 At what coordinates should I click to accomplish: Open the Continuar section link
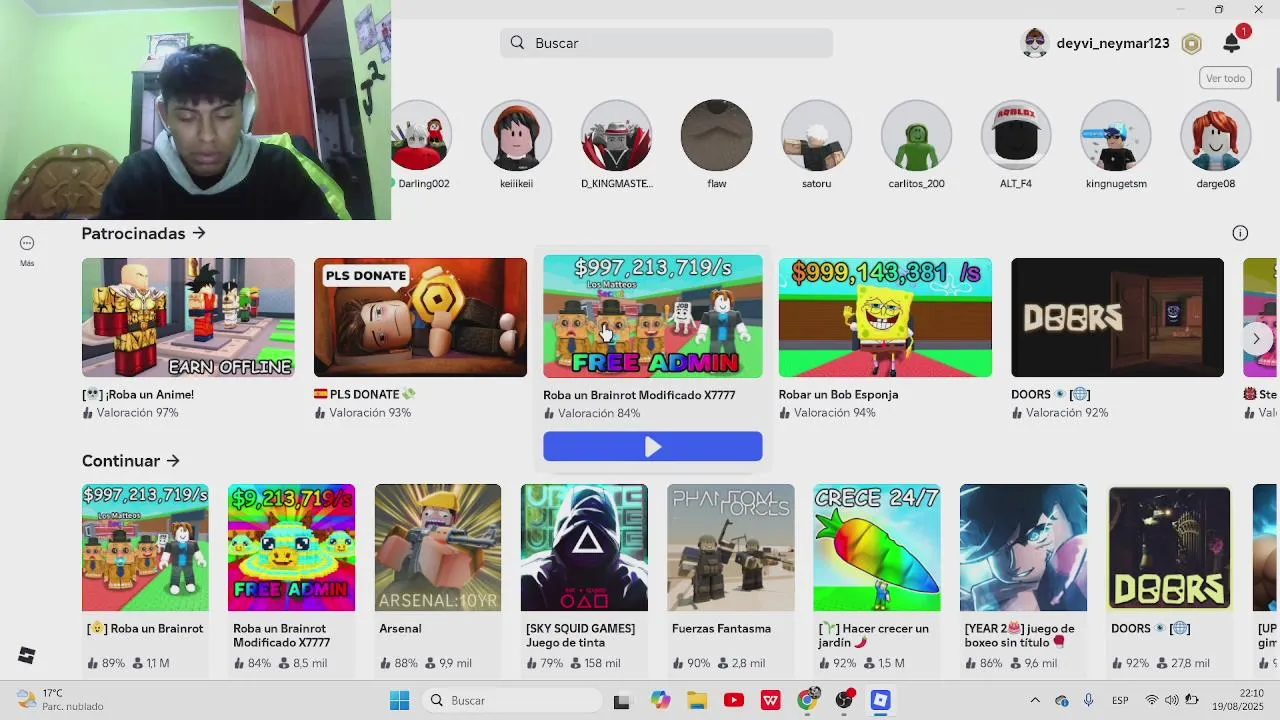click(130, 461)
